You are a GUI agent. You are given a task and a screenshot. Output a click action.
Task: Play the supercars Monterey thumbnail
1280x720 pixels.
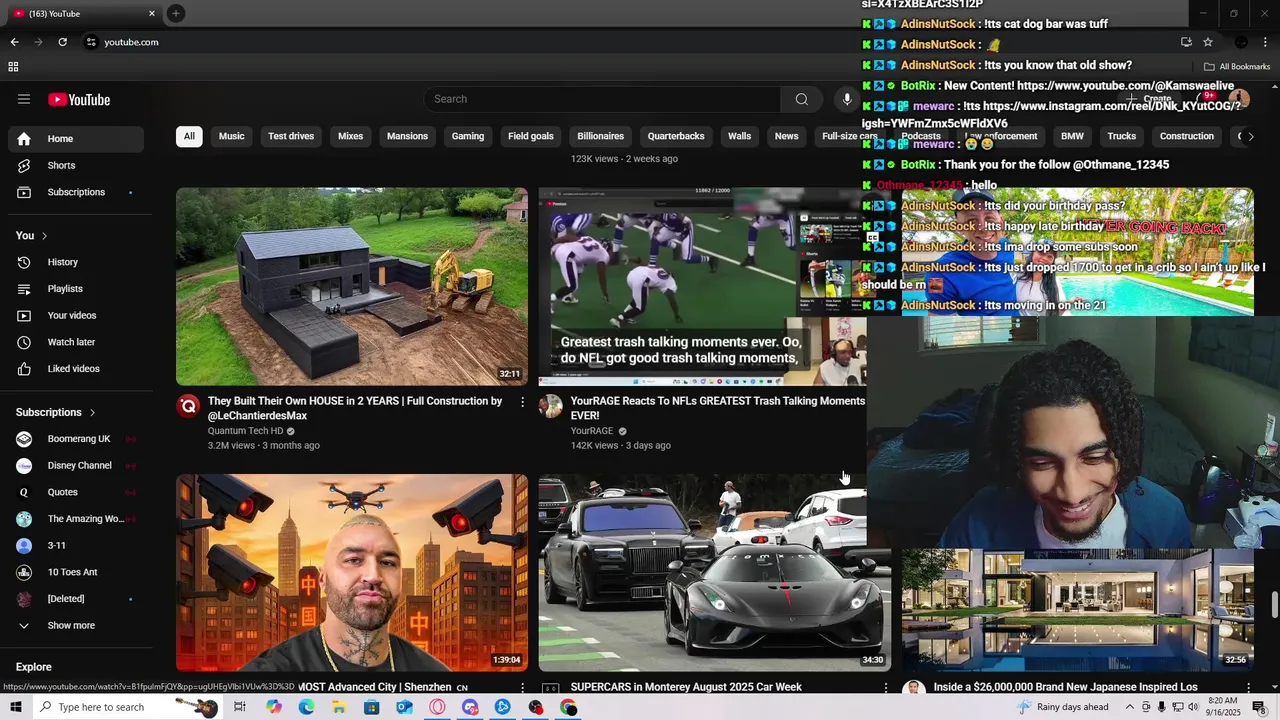(714, 573)
